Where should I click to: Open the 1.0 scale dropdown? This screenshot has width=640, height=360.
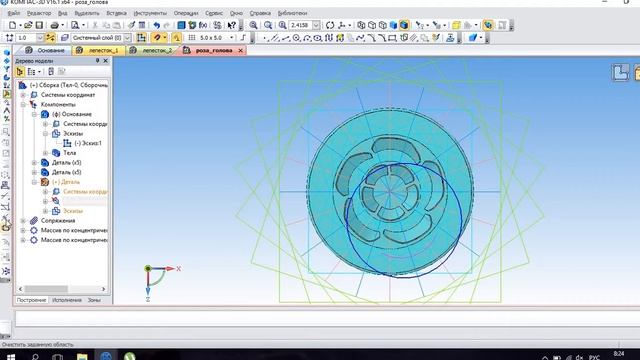click(x=40, y=38)
